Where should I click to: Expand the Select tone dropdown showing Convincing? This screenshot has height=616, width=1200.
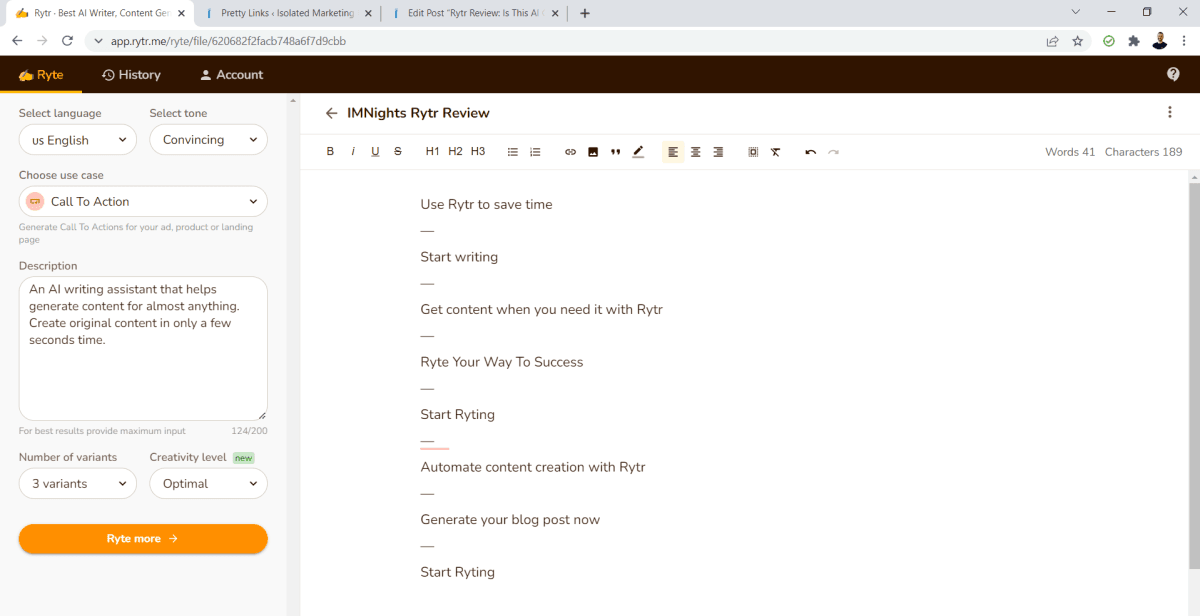point(208,140)
